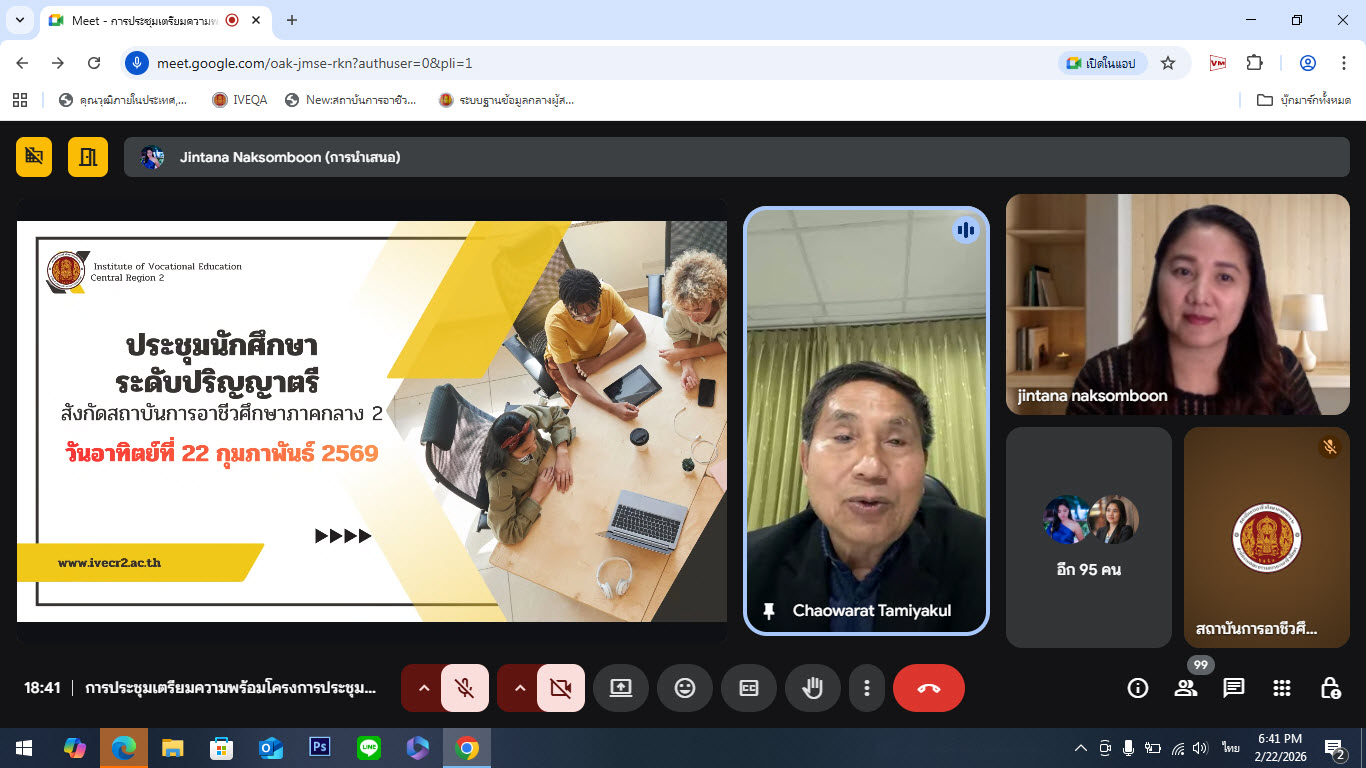Expand video settings chevron
The image size is (1366, 768).
tap(519, 688)
